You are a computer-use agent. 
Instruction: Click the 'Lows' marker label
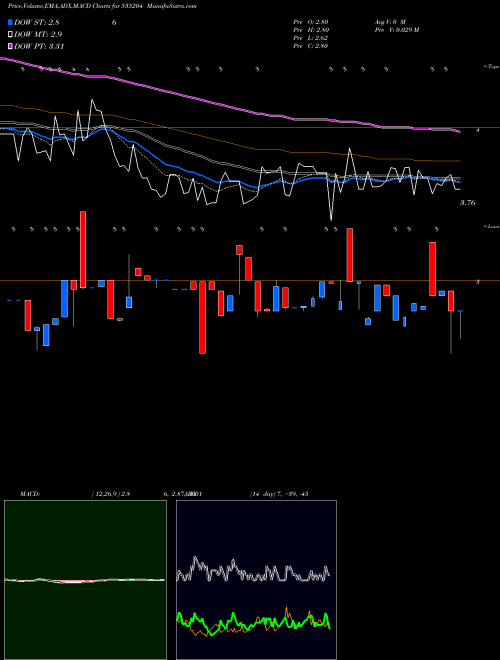(x=492, y=226)
